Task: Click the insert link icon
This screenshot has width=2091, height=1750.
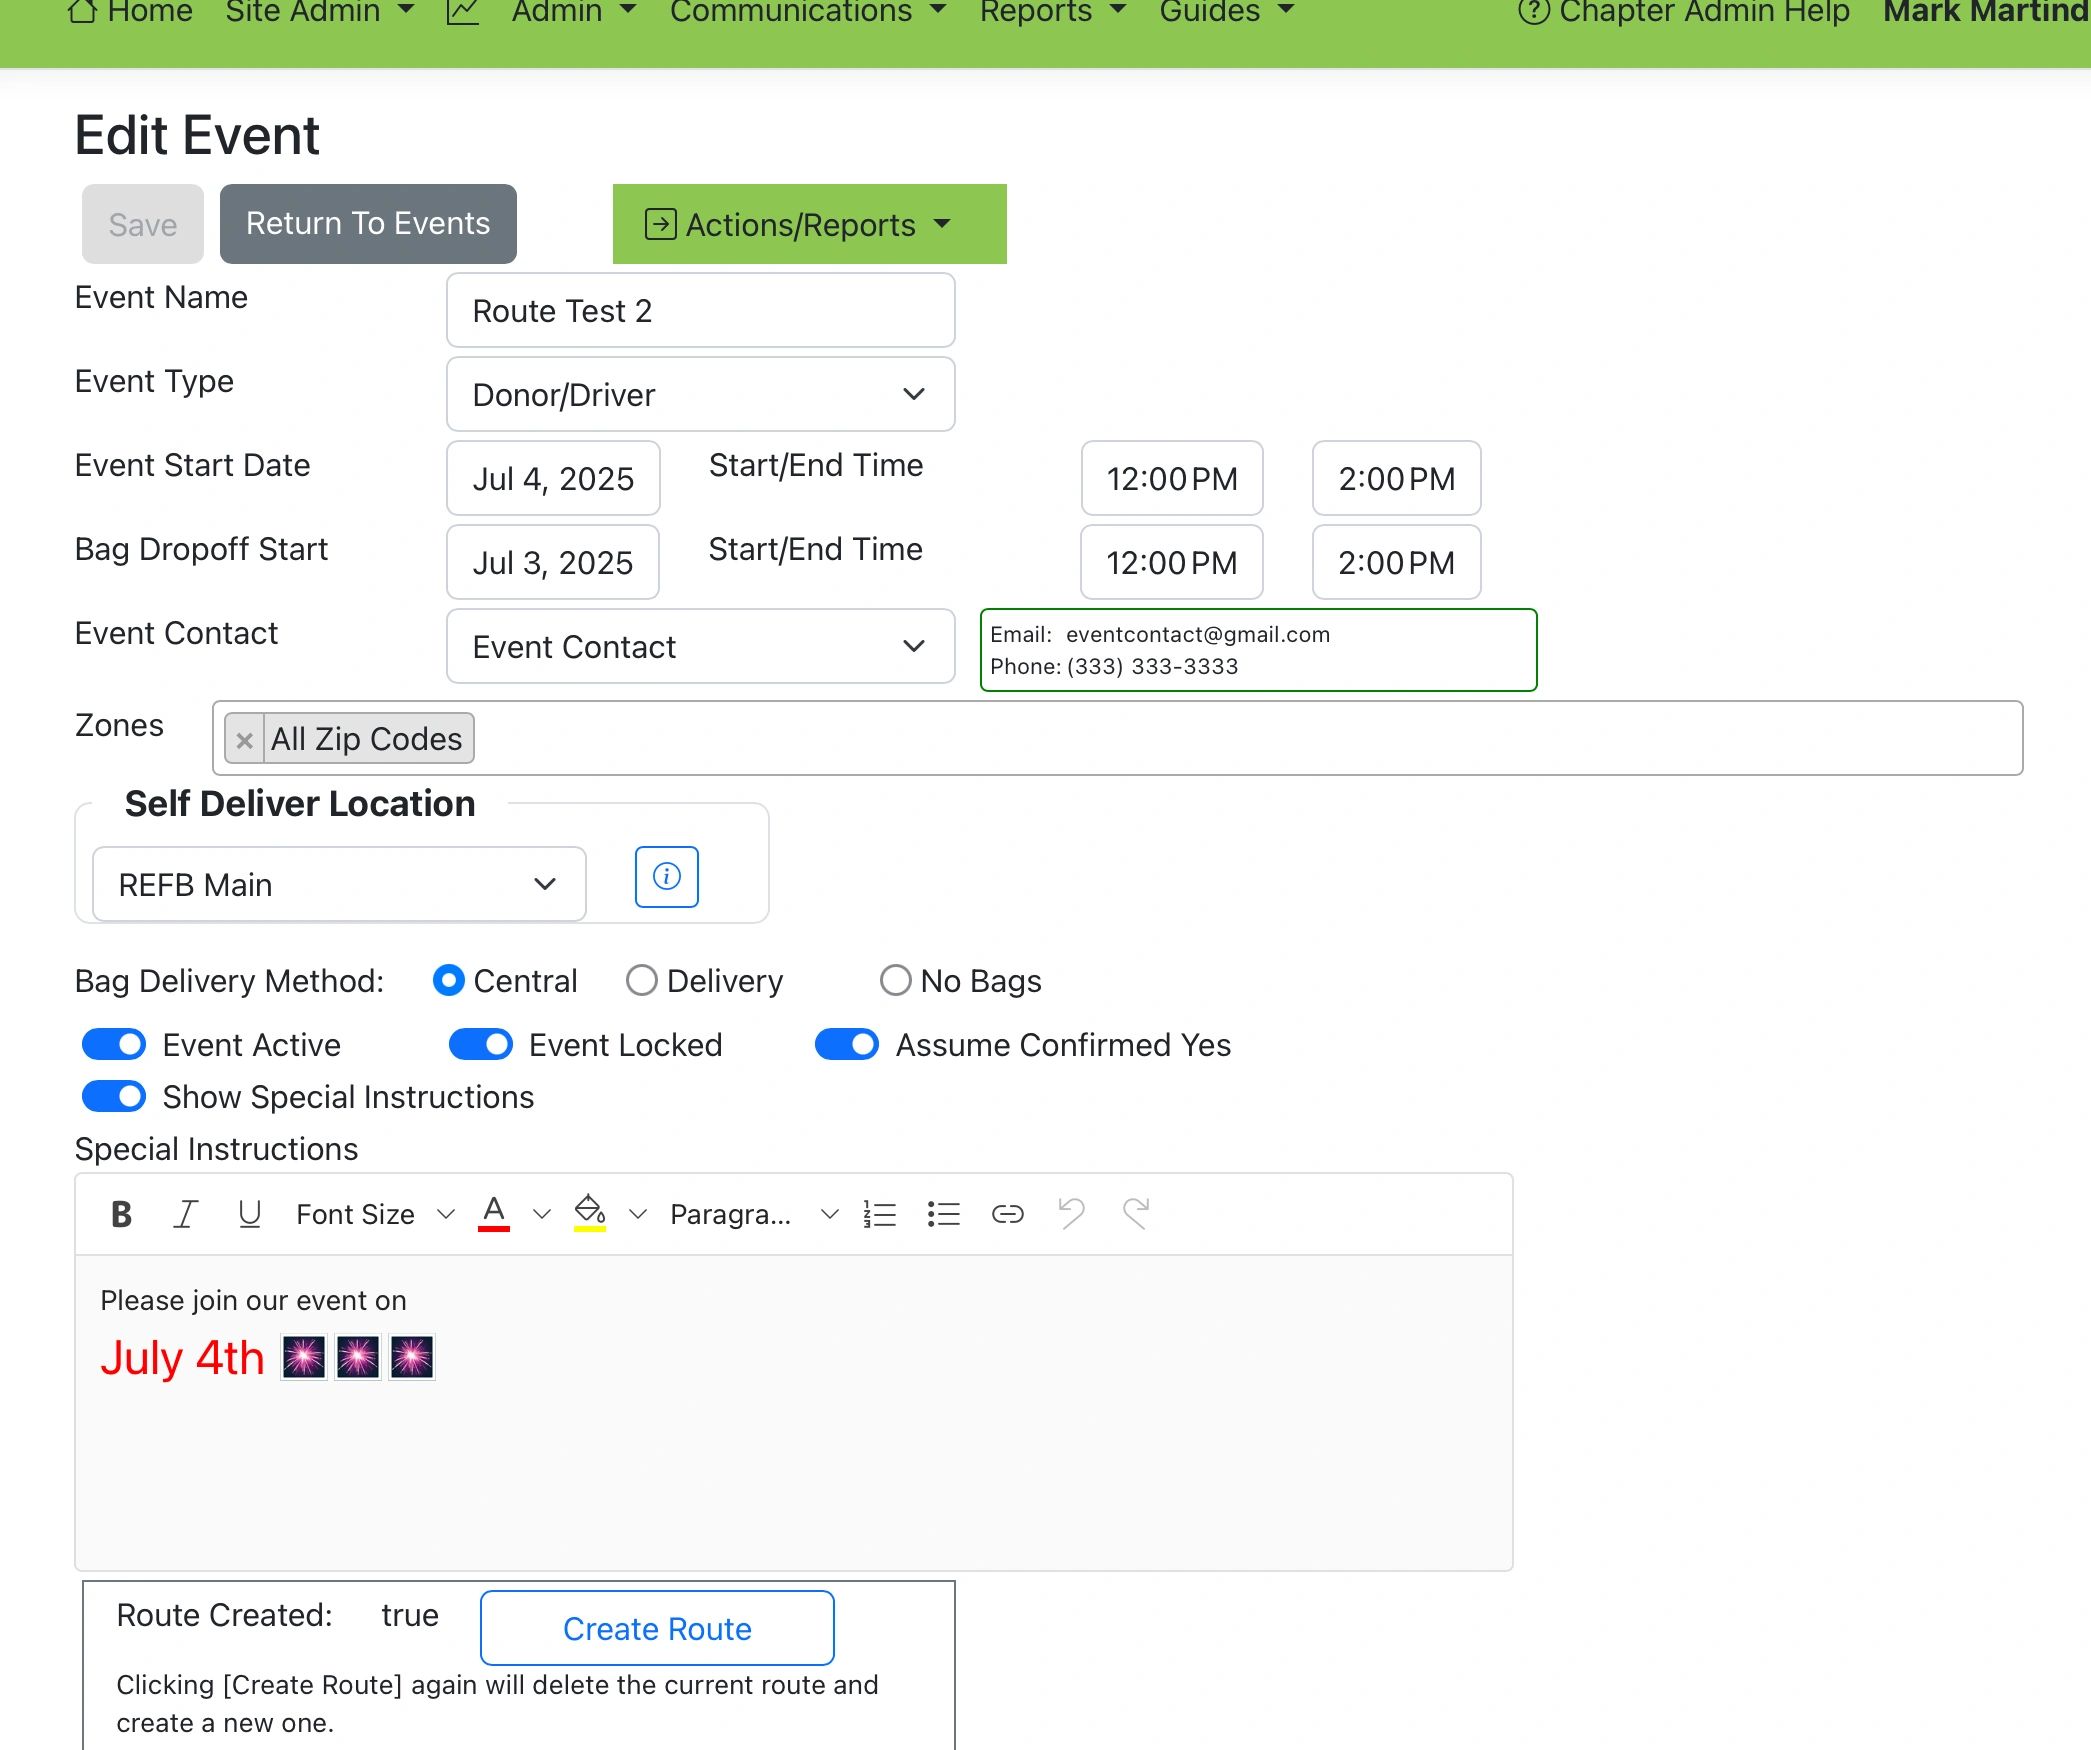Action: (1007, 1214)
